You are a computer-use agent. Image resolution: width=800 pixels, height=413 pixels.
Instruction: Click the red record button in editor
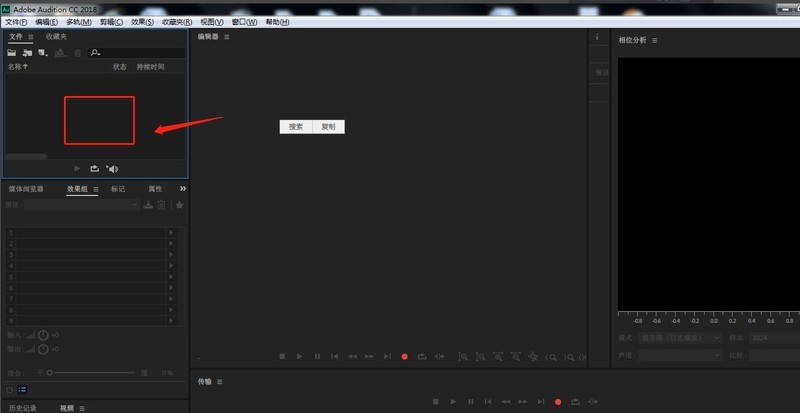click(x=404, y=356)
